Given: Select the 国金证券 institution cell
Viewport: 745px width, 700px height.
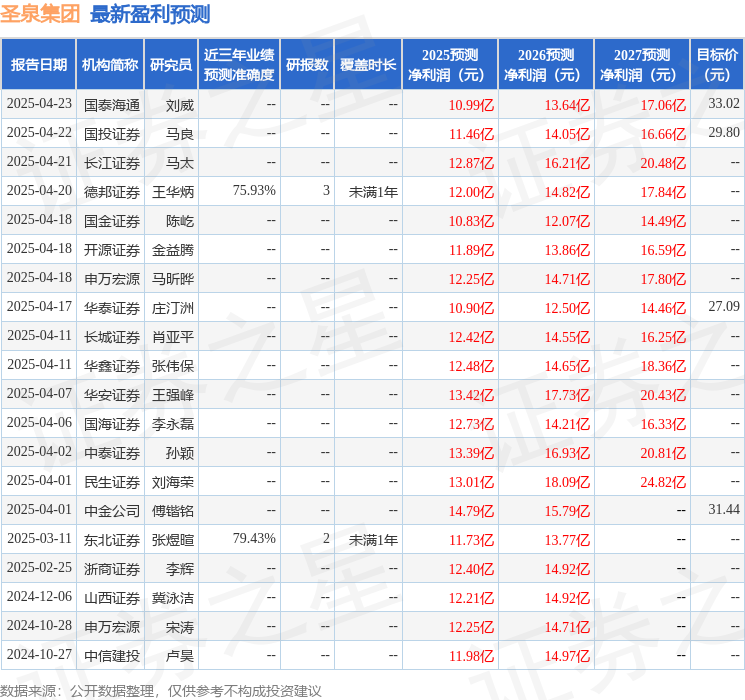Looking at the screenshot, I should click(x=112, y=221).
